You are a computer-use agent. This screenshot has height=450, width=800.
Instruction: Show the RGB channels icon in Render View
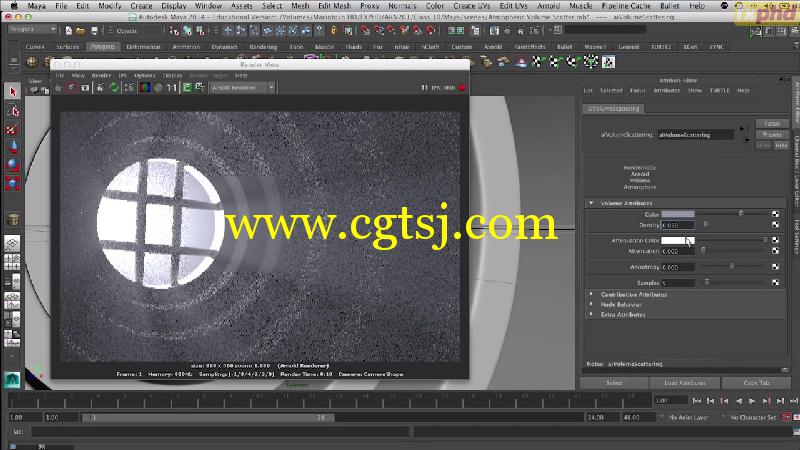(145, 88)
